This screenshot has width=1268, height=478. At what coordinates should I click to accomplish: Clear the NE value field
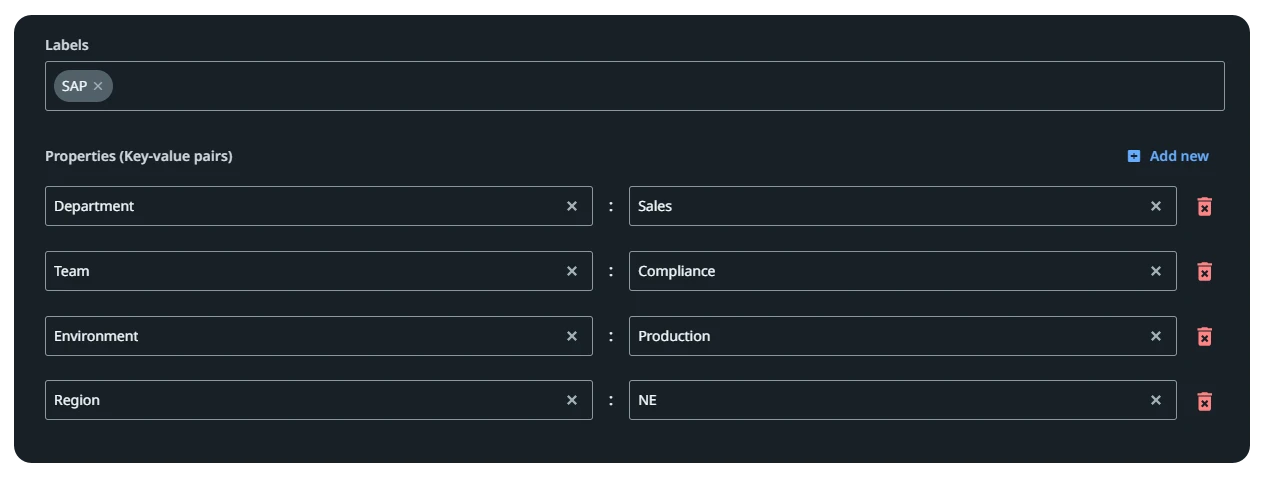click(1156, 400)
